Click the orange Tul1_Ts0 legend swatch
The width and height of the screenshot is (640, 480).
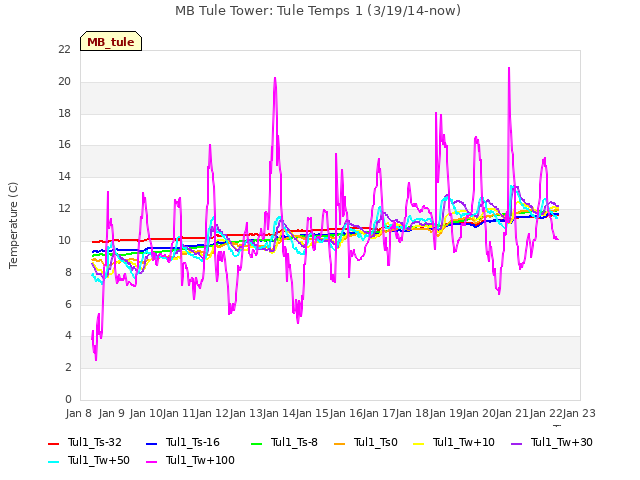coord(340,443)
